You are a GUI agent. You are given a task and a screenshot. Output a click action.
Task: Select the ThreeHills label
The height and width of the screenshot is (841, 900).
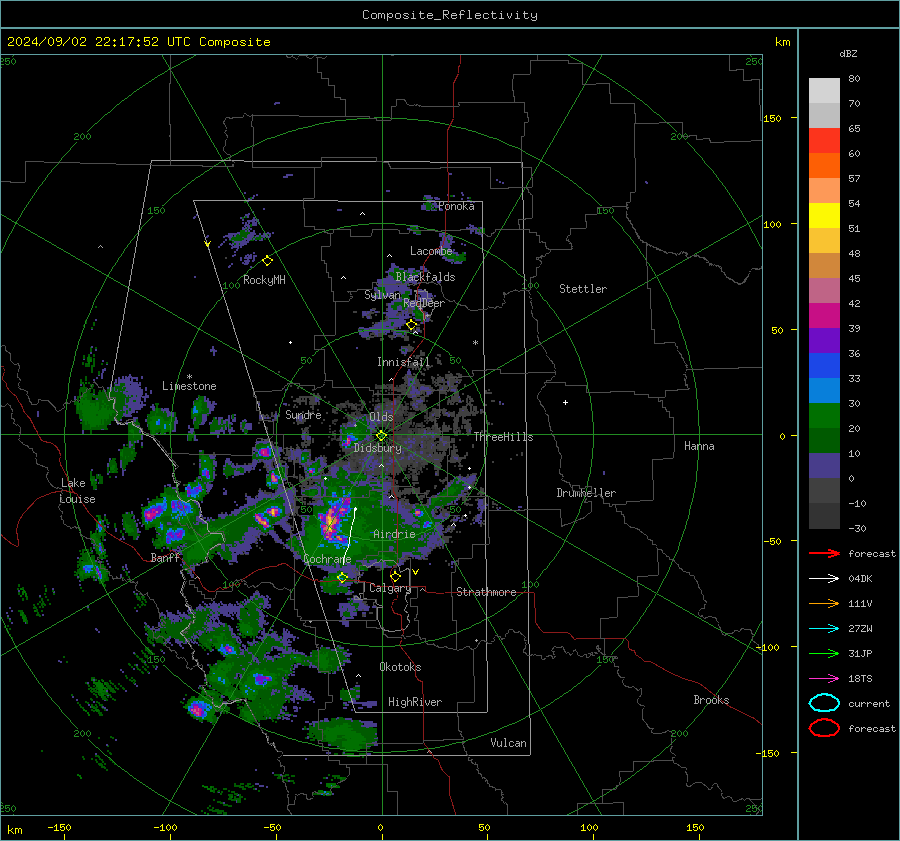[503, 437]
